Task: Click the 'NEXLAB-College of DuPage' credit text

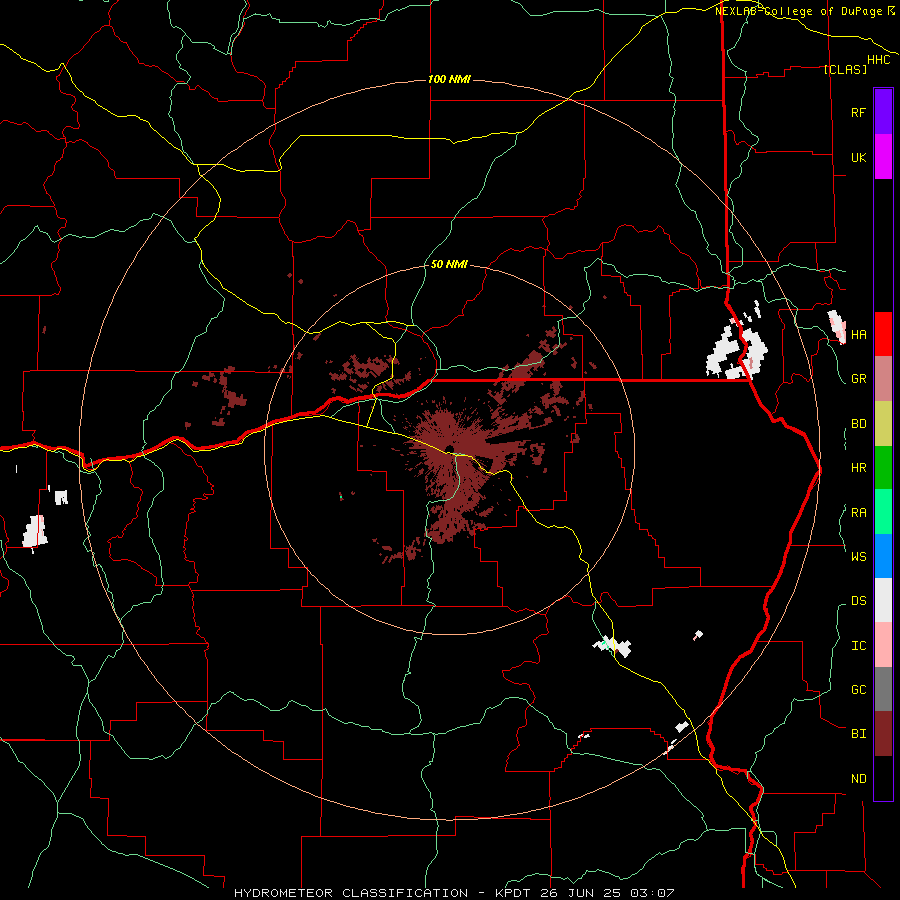Action: [799, 11]
